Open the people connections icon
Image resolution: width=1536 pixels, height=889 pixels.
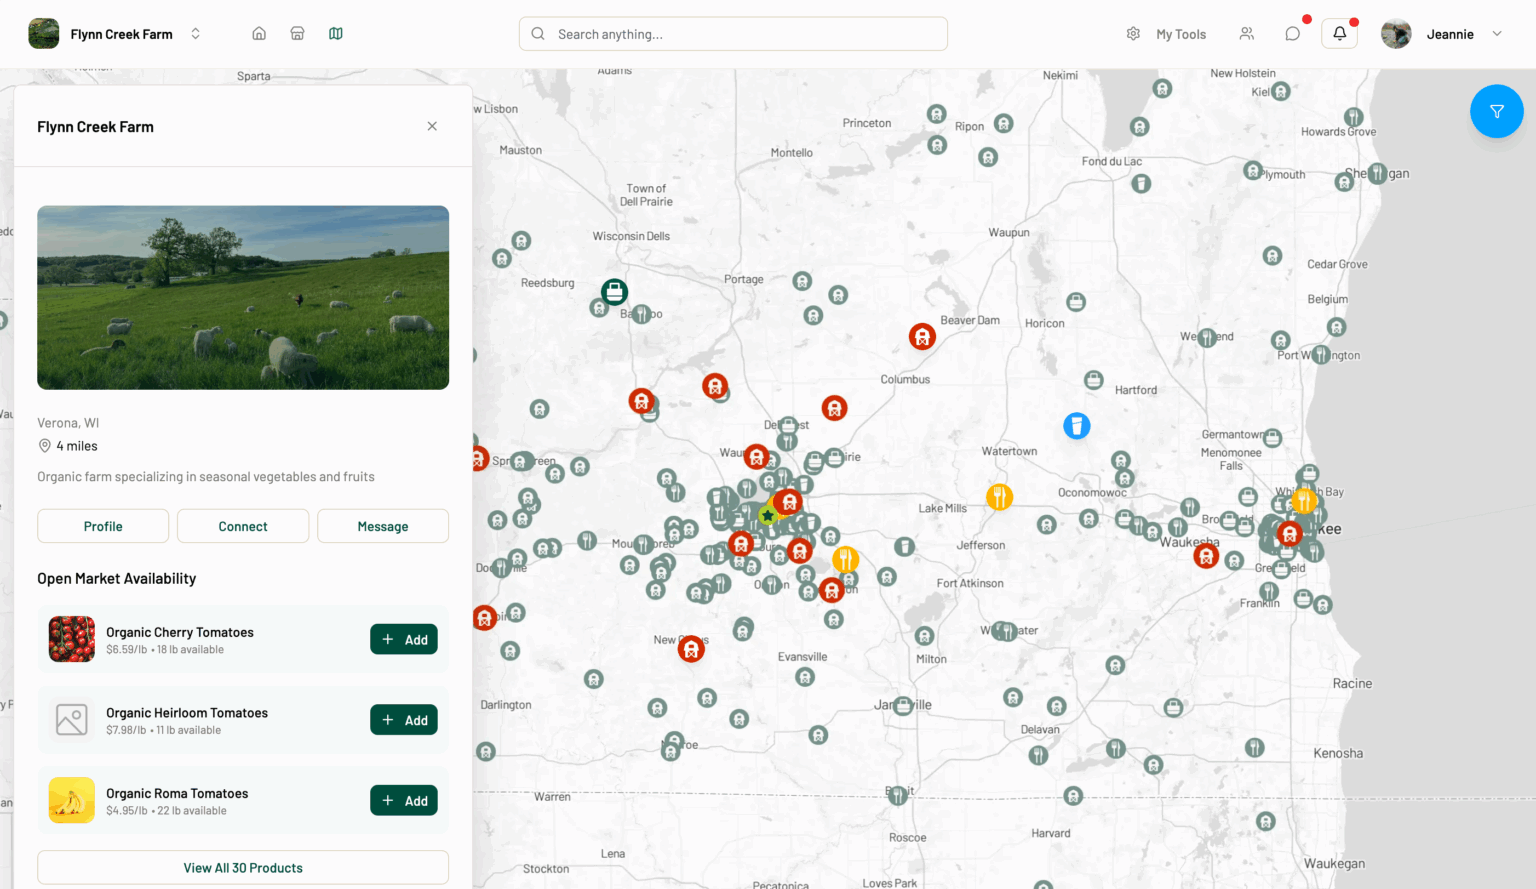point(1246,34)
